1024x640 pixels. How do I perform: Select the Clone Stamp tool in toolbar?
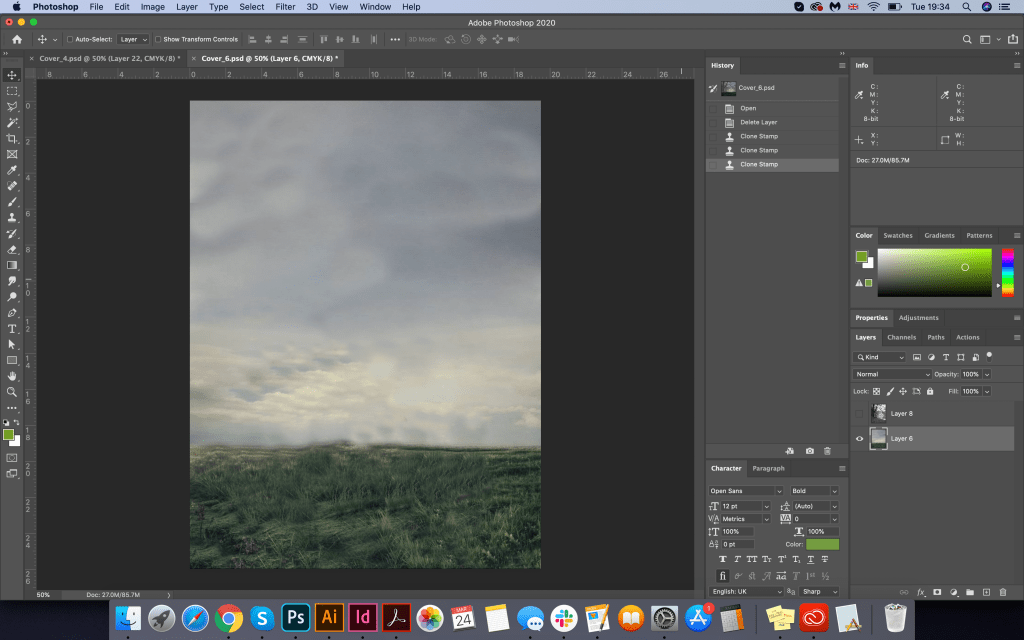[12, 217]
